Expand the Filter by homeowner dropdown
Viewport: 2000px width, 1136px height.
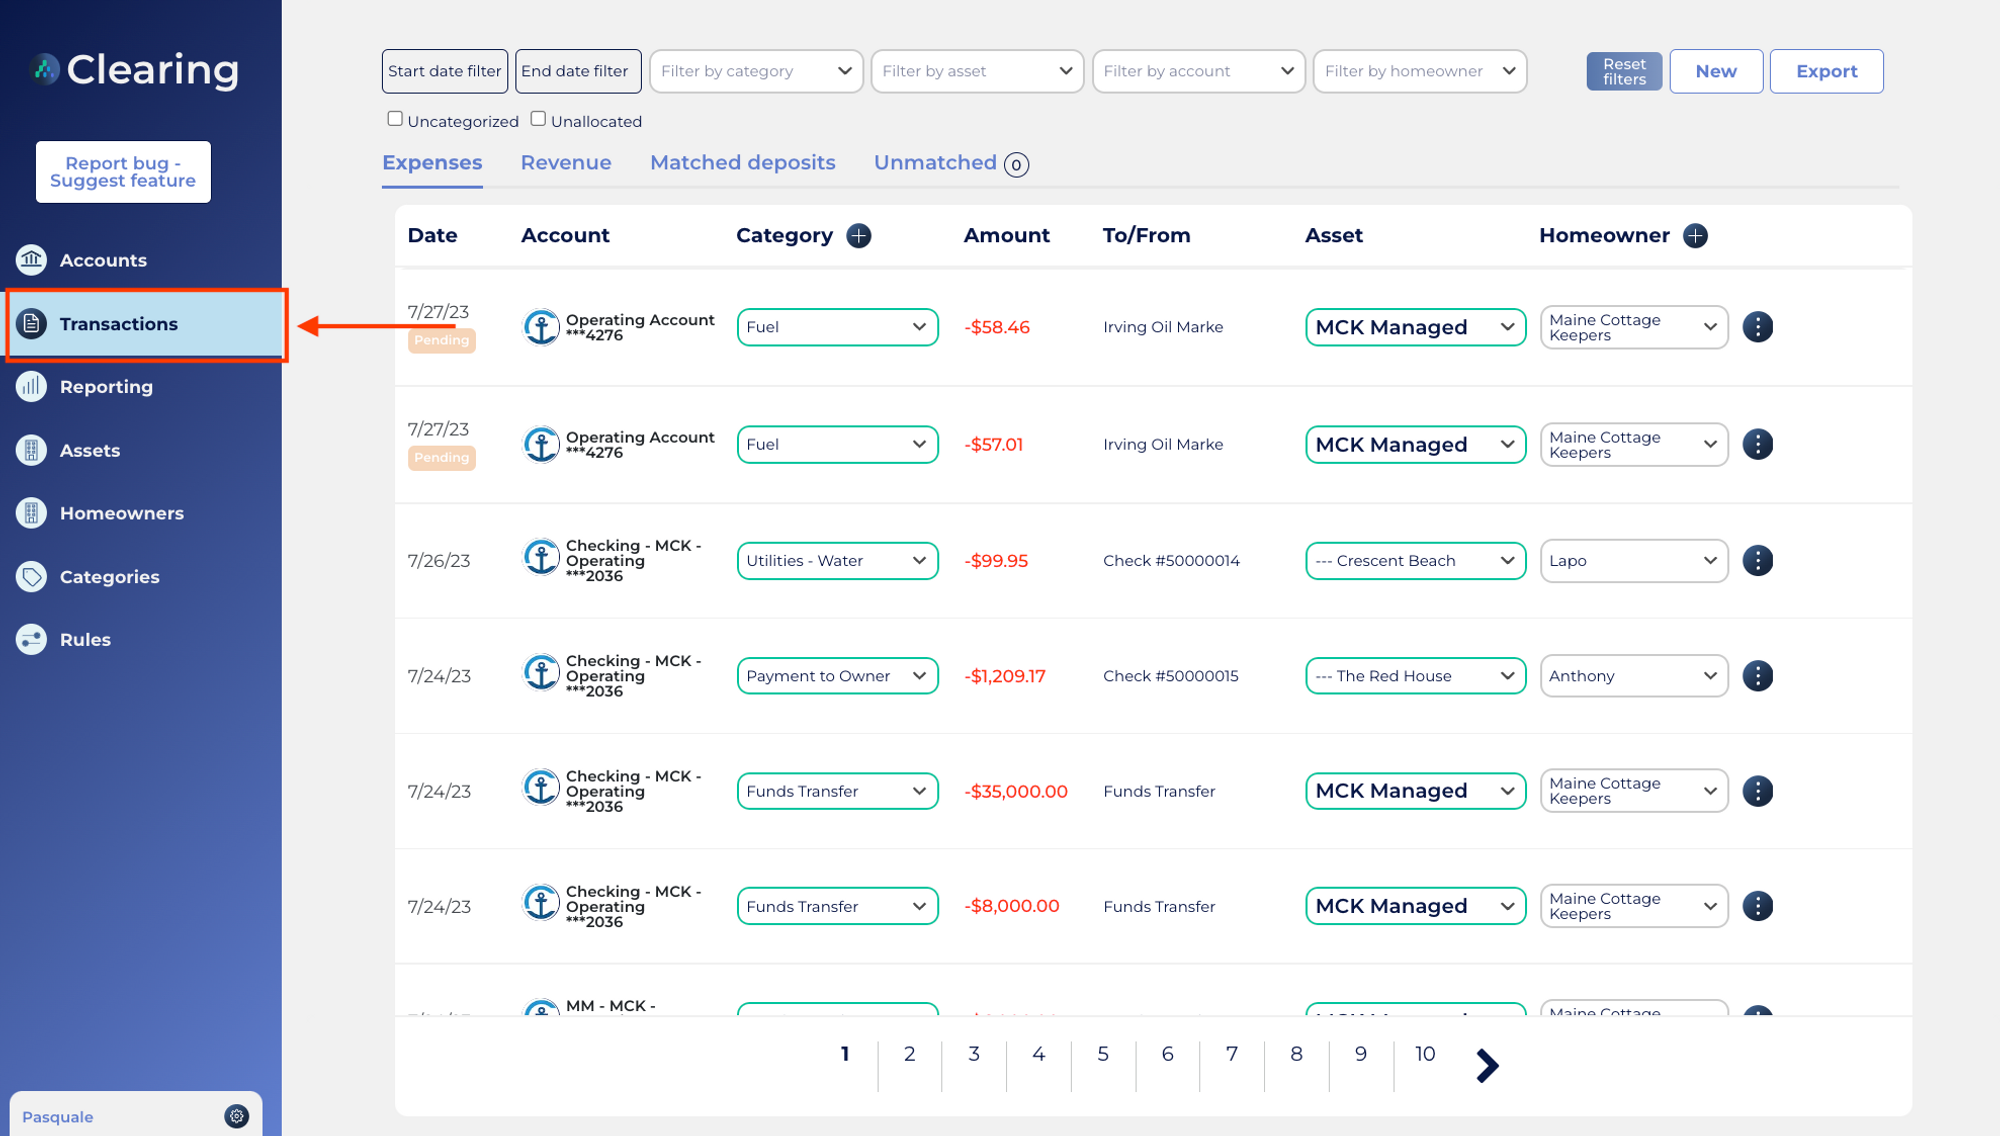pos(1419,71)
